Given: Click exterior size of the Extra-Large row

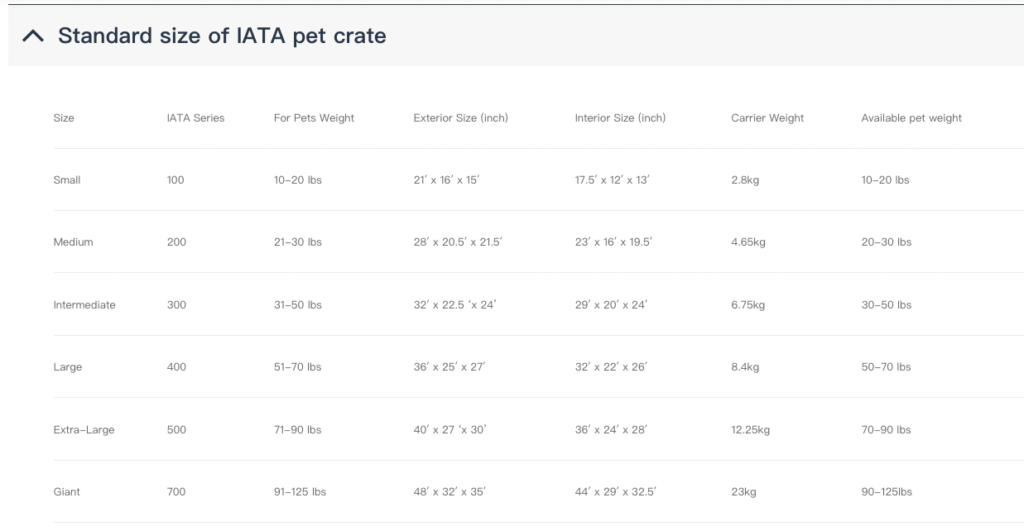Looking at the screenshot, I should pyautogui.click(x=450, y=430).
